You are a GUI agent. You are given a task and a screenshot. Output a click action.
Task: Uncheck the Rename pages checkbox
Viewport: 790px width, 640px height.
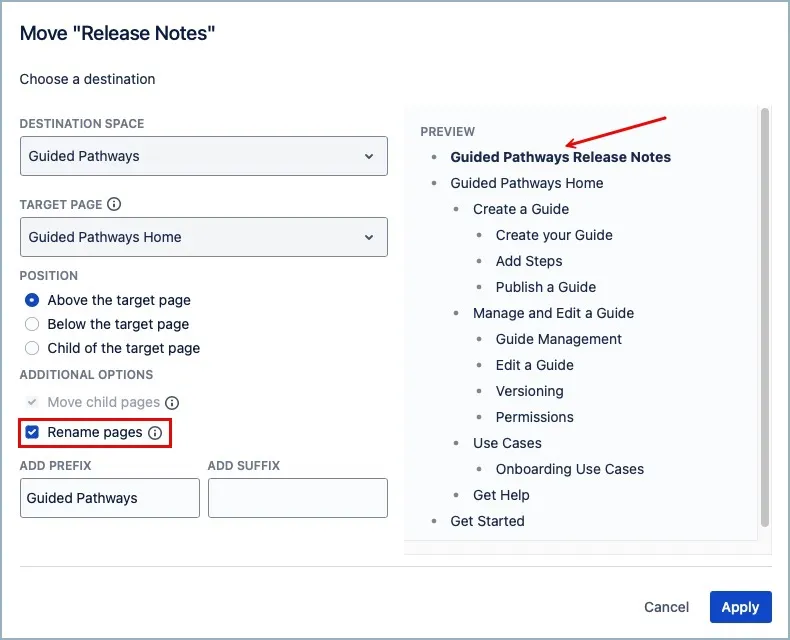32,432
